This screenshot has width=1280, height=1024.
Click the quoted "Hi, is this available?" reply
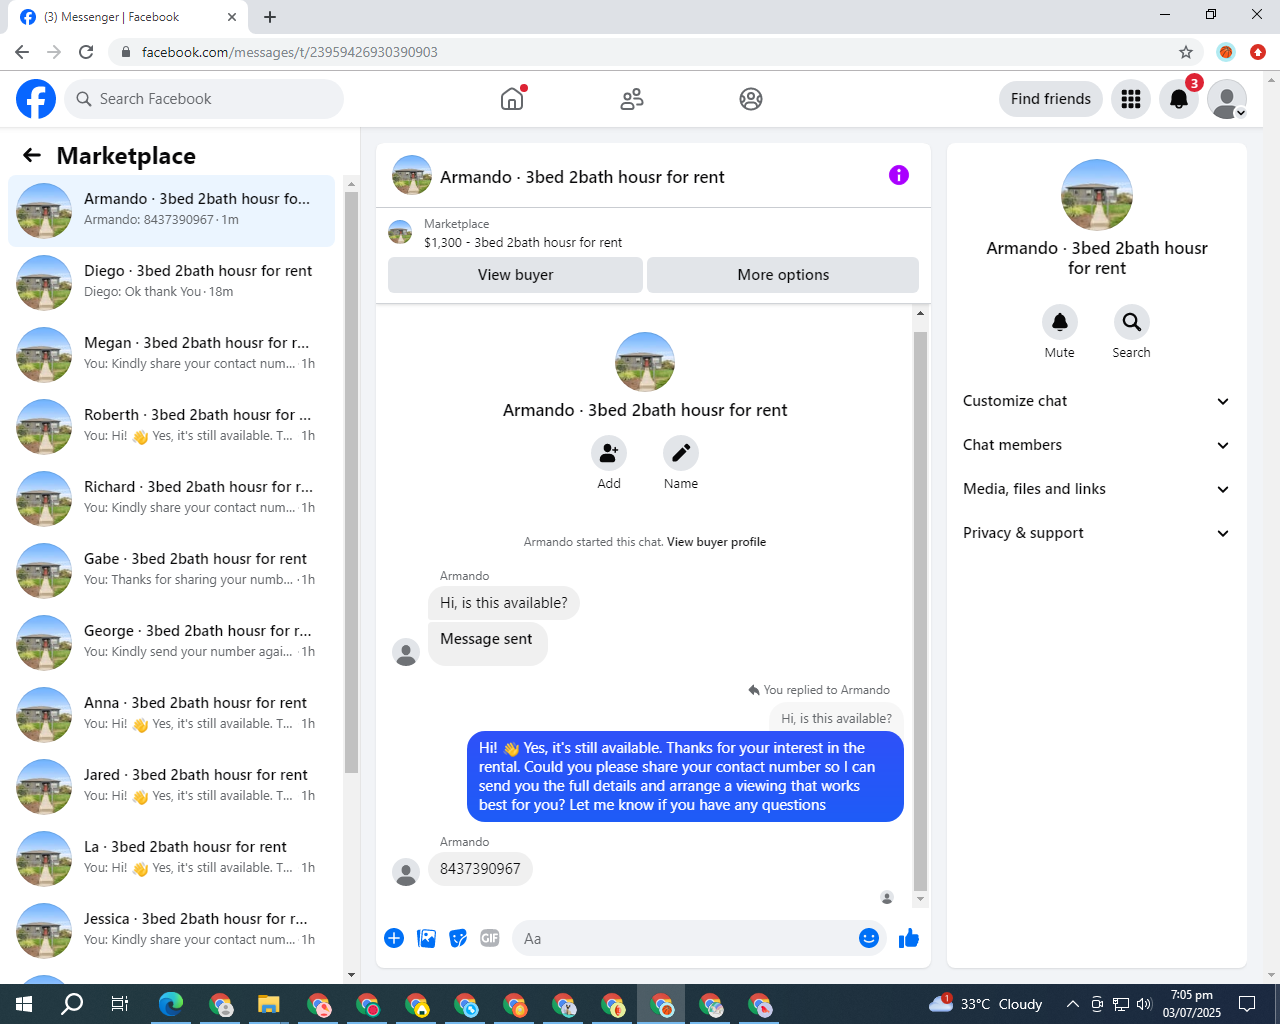pos(836,718)
